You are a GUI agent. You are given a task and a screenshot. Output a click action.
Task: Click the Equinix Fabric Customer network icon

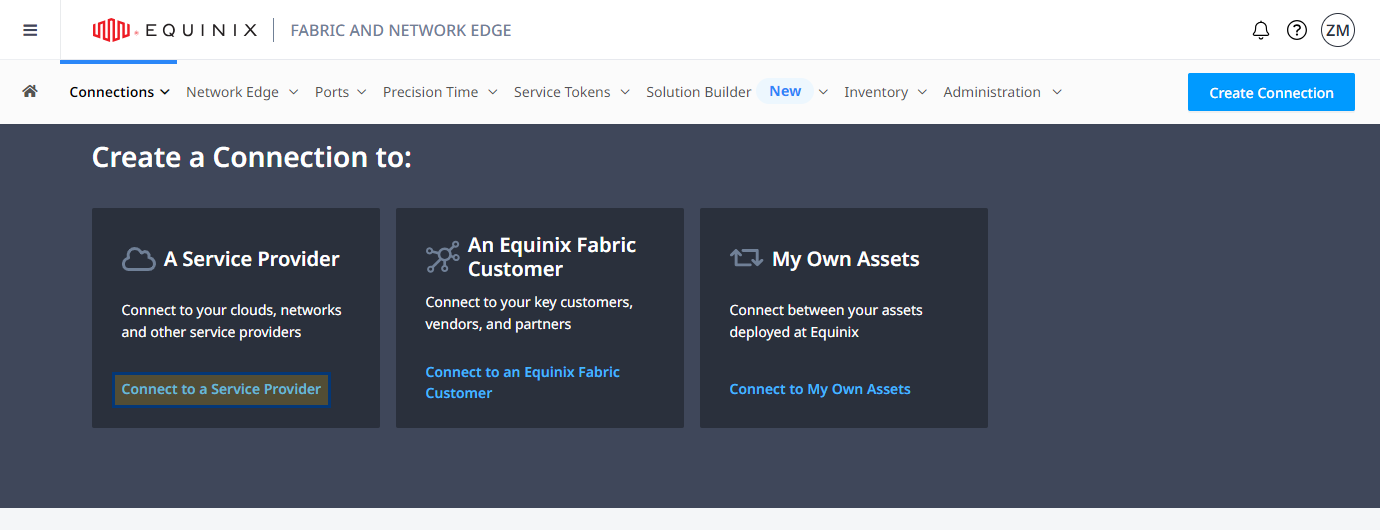[442, 257]
